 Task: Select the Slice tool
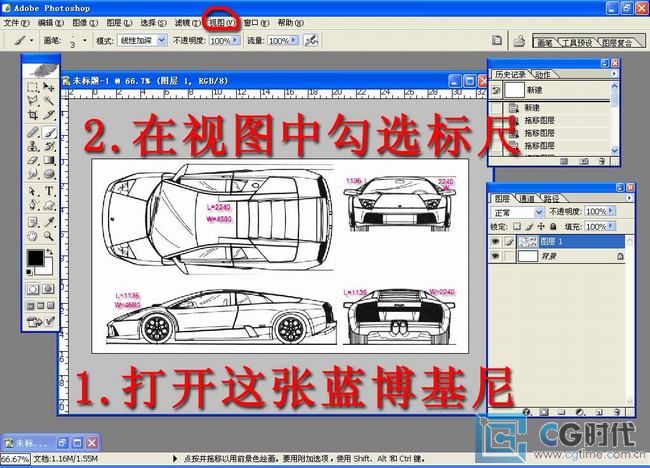[x=49, y=115]
